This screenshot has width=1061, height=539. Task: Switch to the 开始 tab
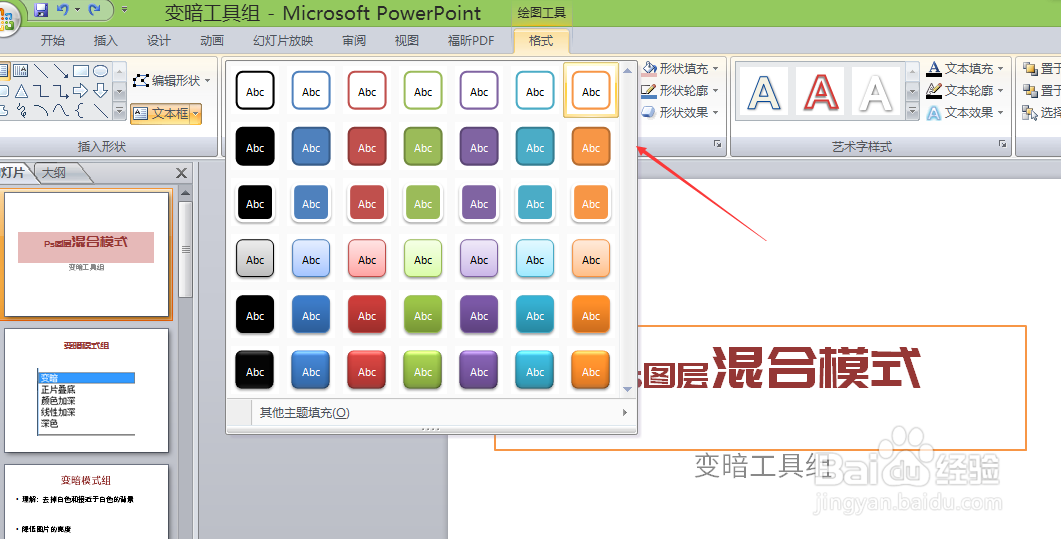pyautogui.click(x=52, y=41)
